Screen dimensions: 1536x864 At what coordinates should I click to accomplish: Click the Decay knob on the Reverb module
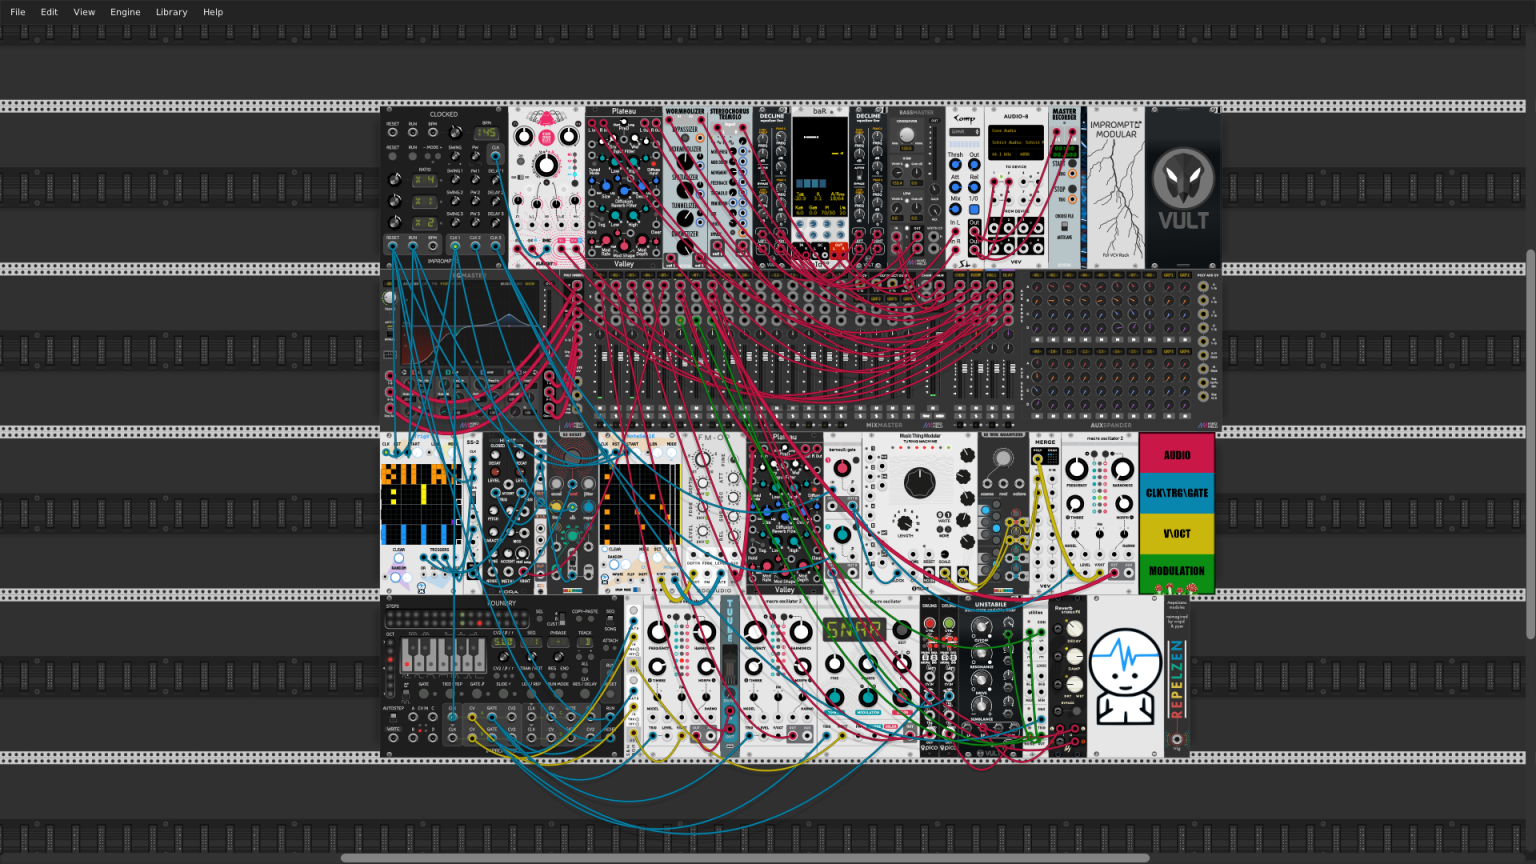(x=1074, y=630)
